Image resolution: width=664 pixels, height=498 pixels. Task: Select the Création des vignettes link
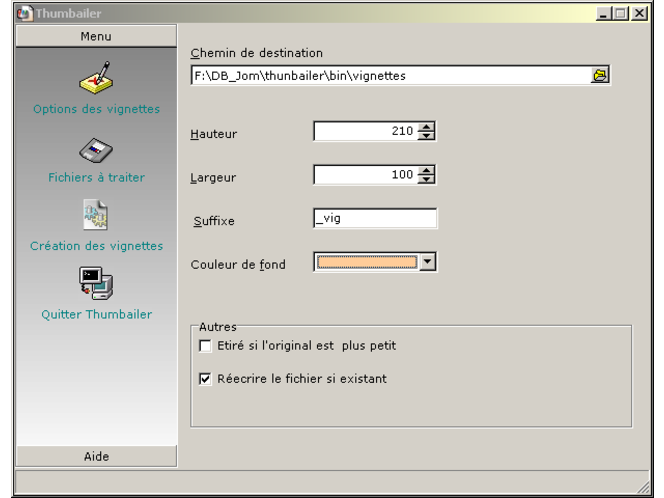(x=97, y=246)
